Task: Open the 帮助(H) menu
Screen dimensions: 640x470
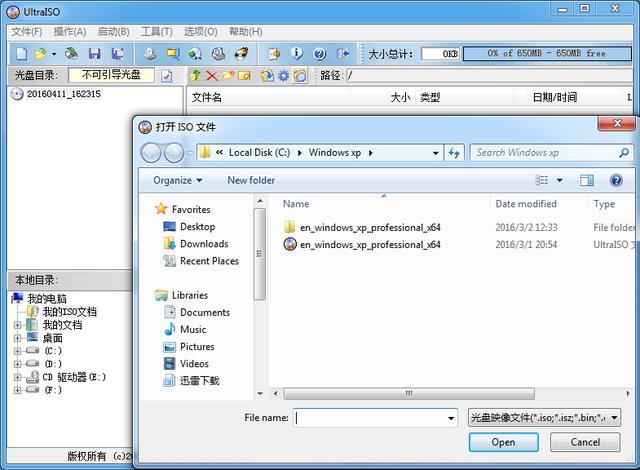Action: point(245,32)
